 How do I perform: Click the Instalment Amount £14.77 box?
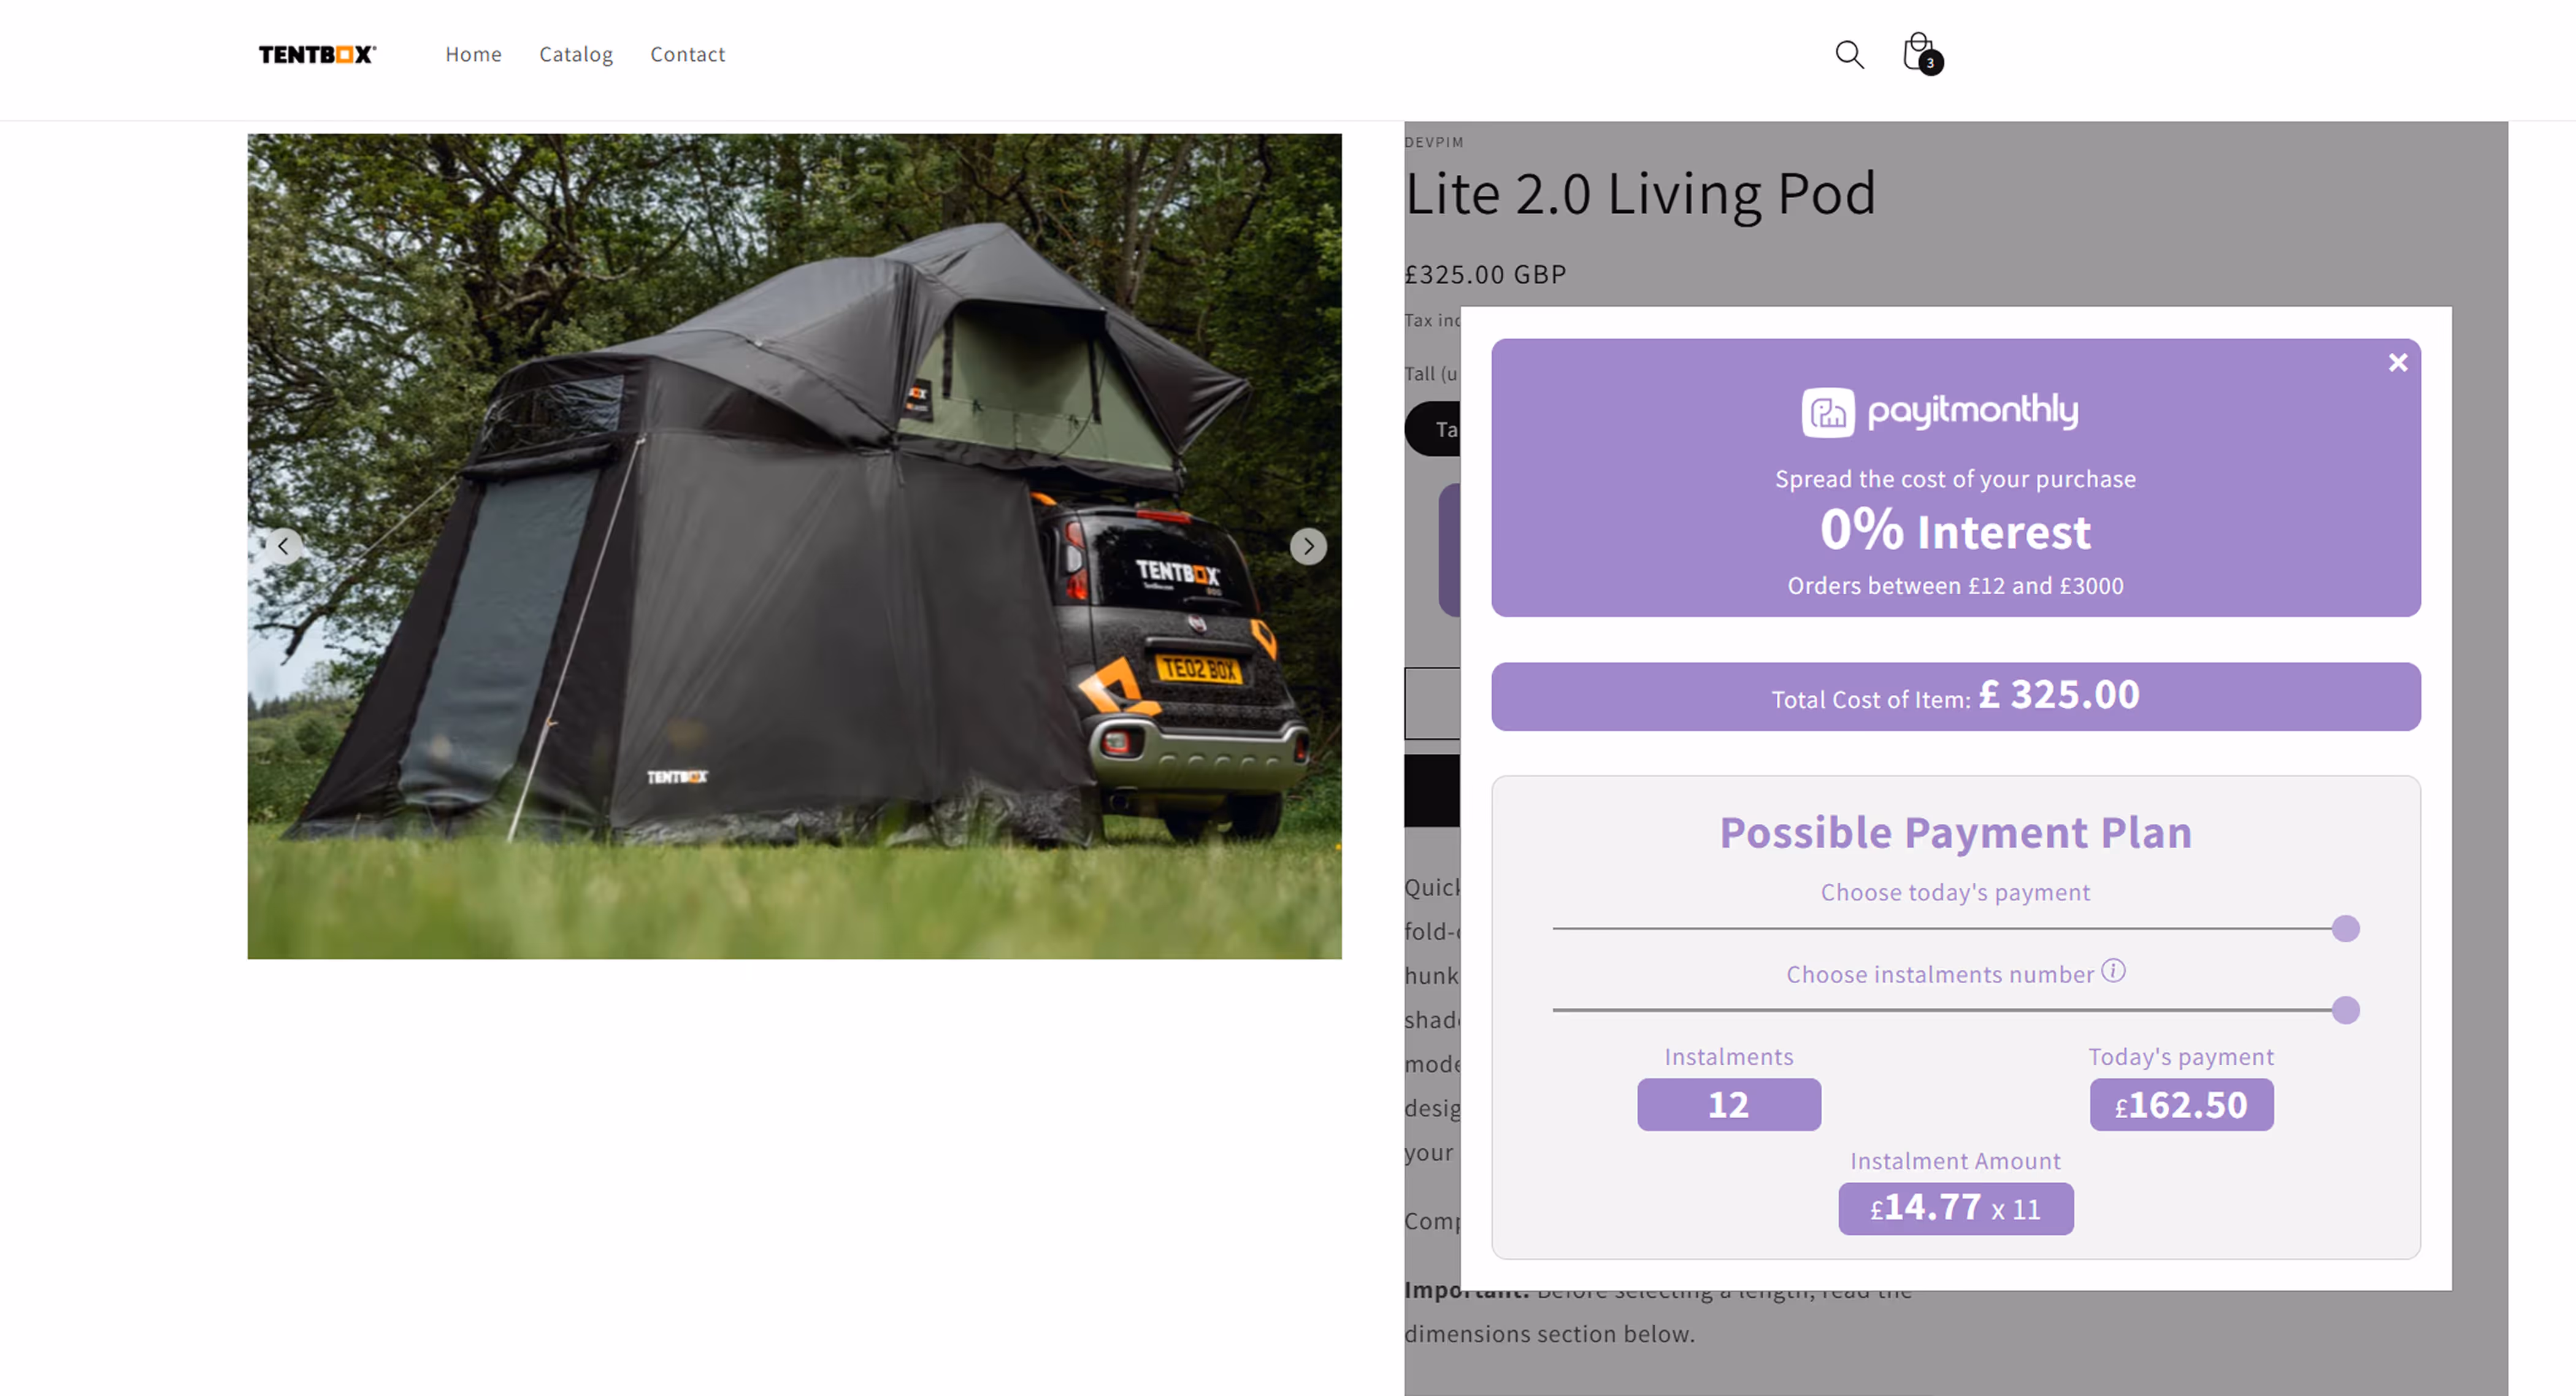pyautogui.click(x=1955, y=1208)
